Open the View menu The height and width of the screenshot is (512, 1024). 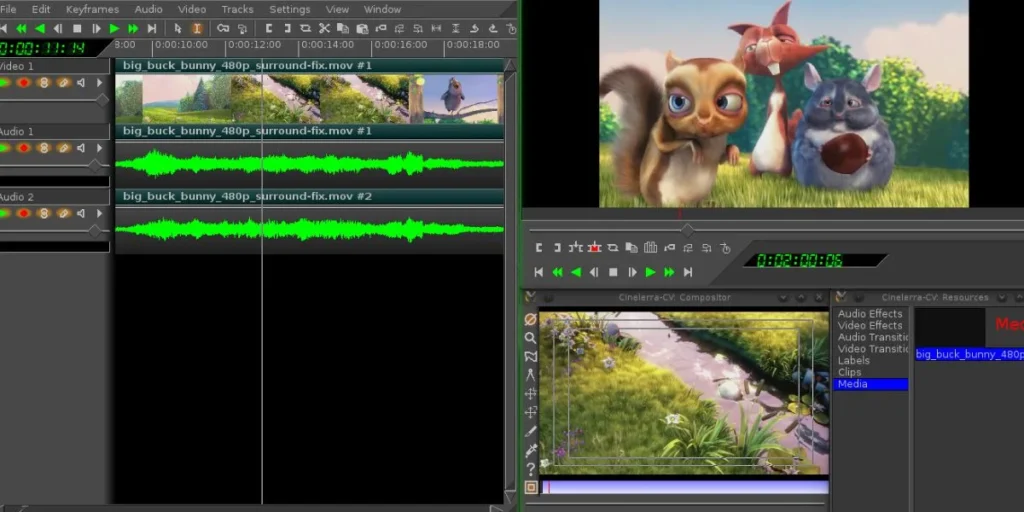pos(337,9)
